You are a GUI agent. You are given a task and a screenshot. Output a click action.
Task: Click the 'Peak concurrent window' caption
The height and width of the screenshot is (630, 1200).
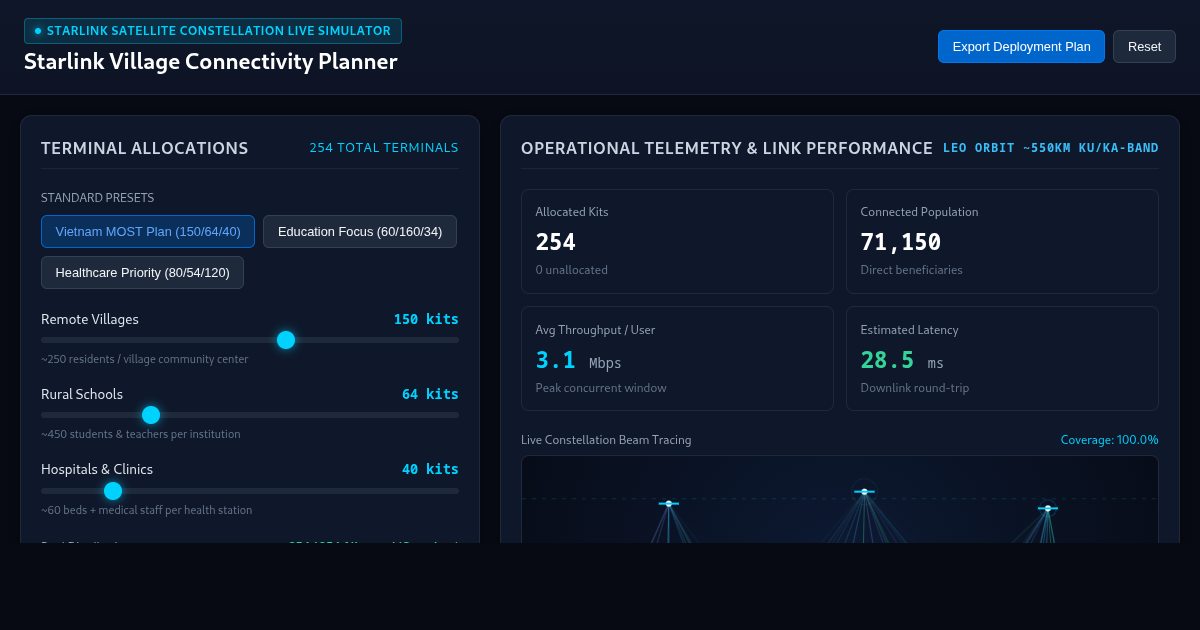(601, 388)
